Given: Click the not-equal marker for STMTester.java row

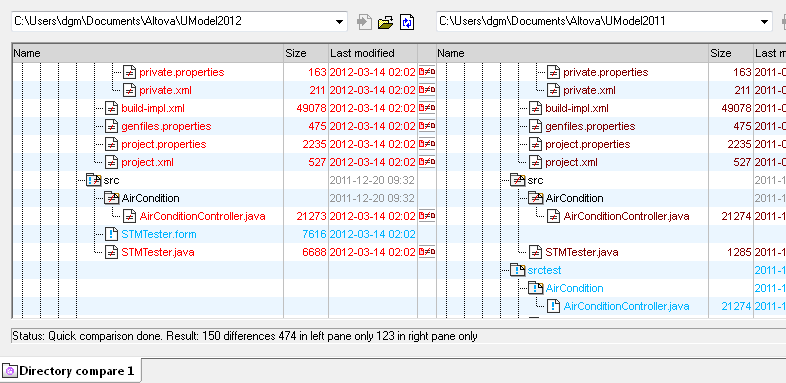Looking at the screenshot, I should point(427,252).
